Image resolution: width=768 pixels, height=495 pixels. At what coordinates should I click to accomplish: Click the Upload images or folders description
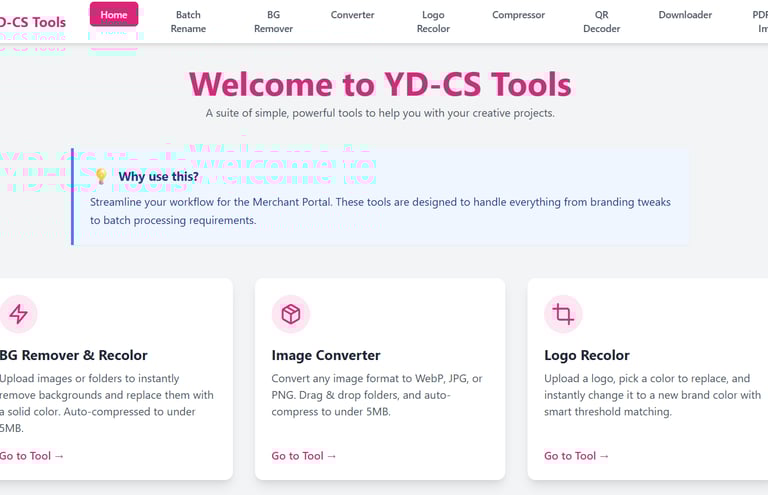[x=107, y=403]
